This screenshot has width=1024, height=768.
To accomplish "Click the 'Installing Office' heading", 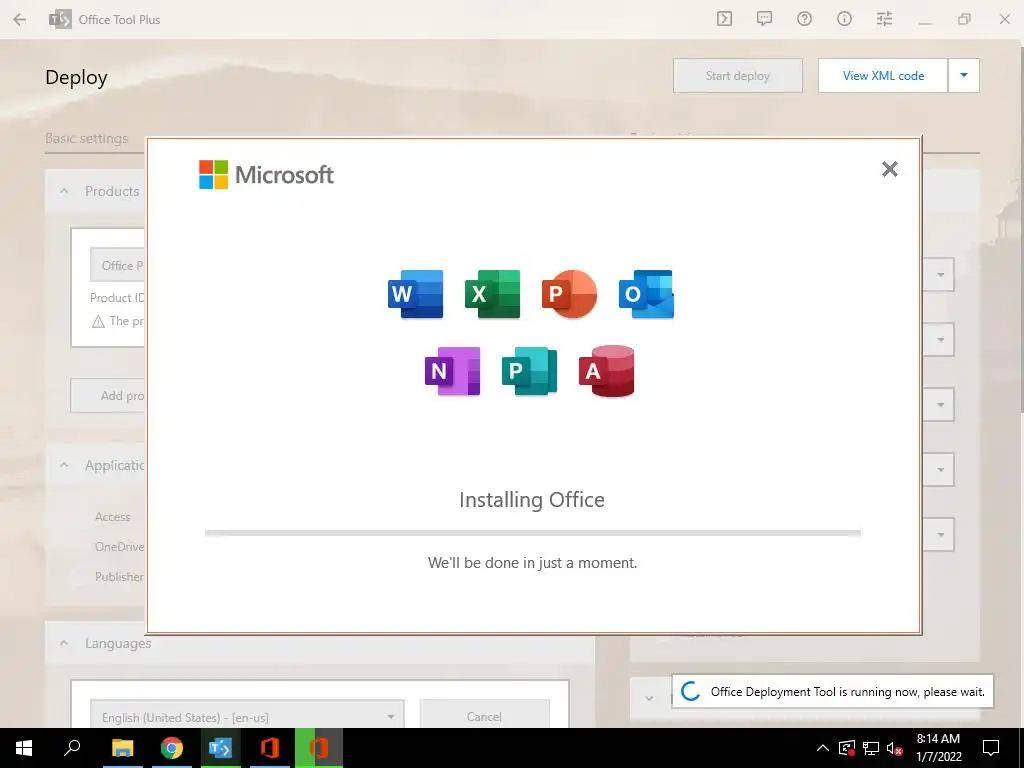I will point(532,500).
